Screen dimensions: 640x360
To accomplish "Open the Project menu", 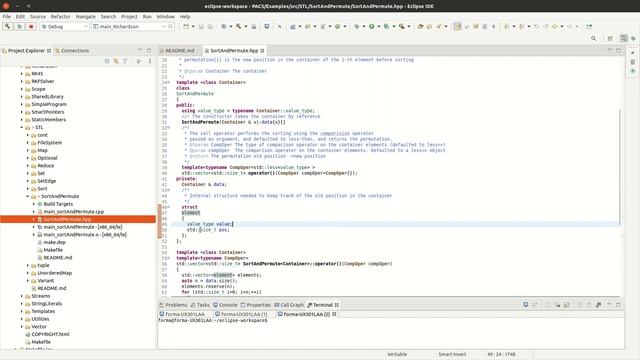I will (x=129, y=17).
